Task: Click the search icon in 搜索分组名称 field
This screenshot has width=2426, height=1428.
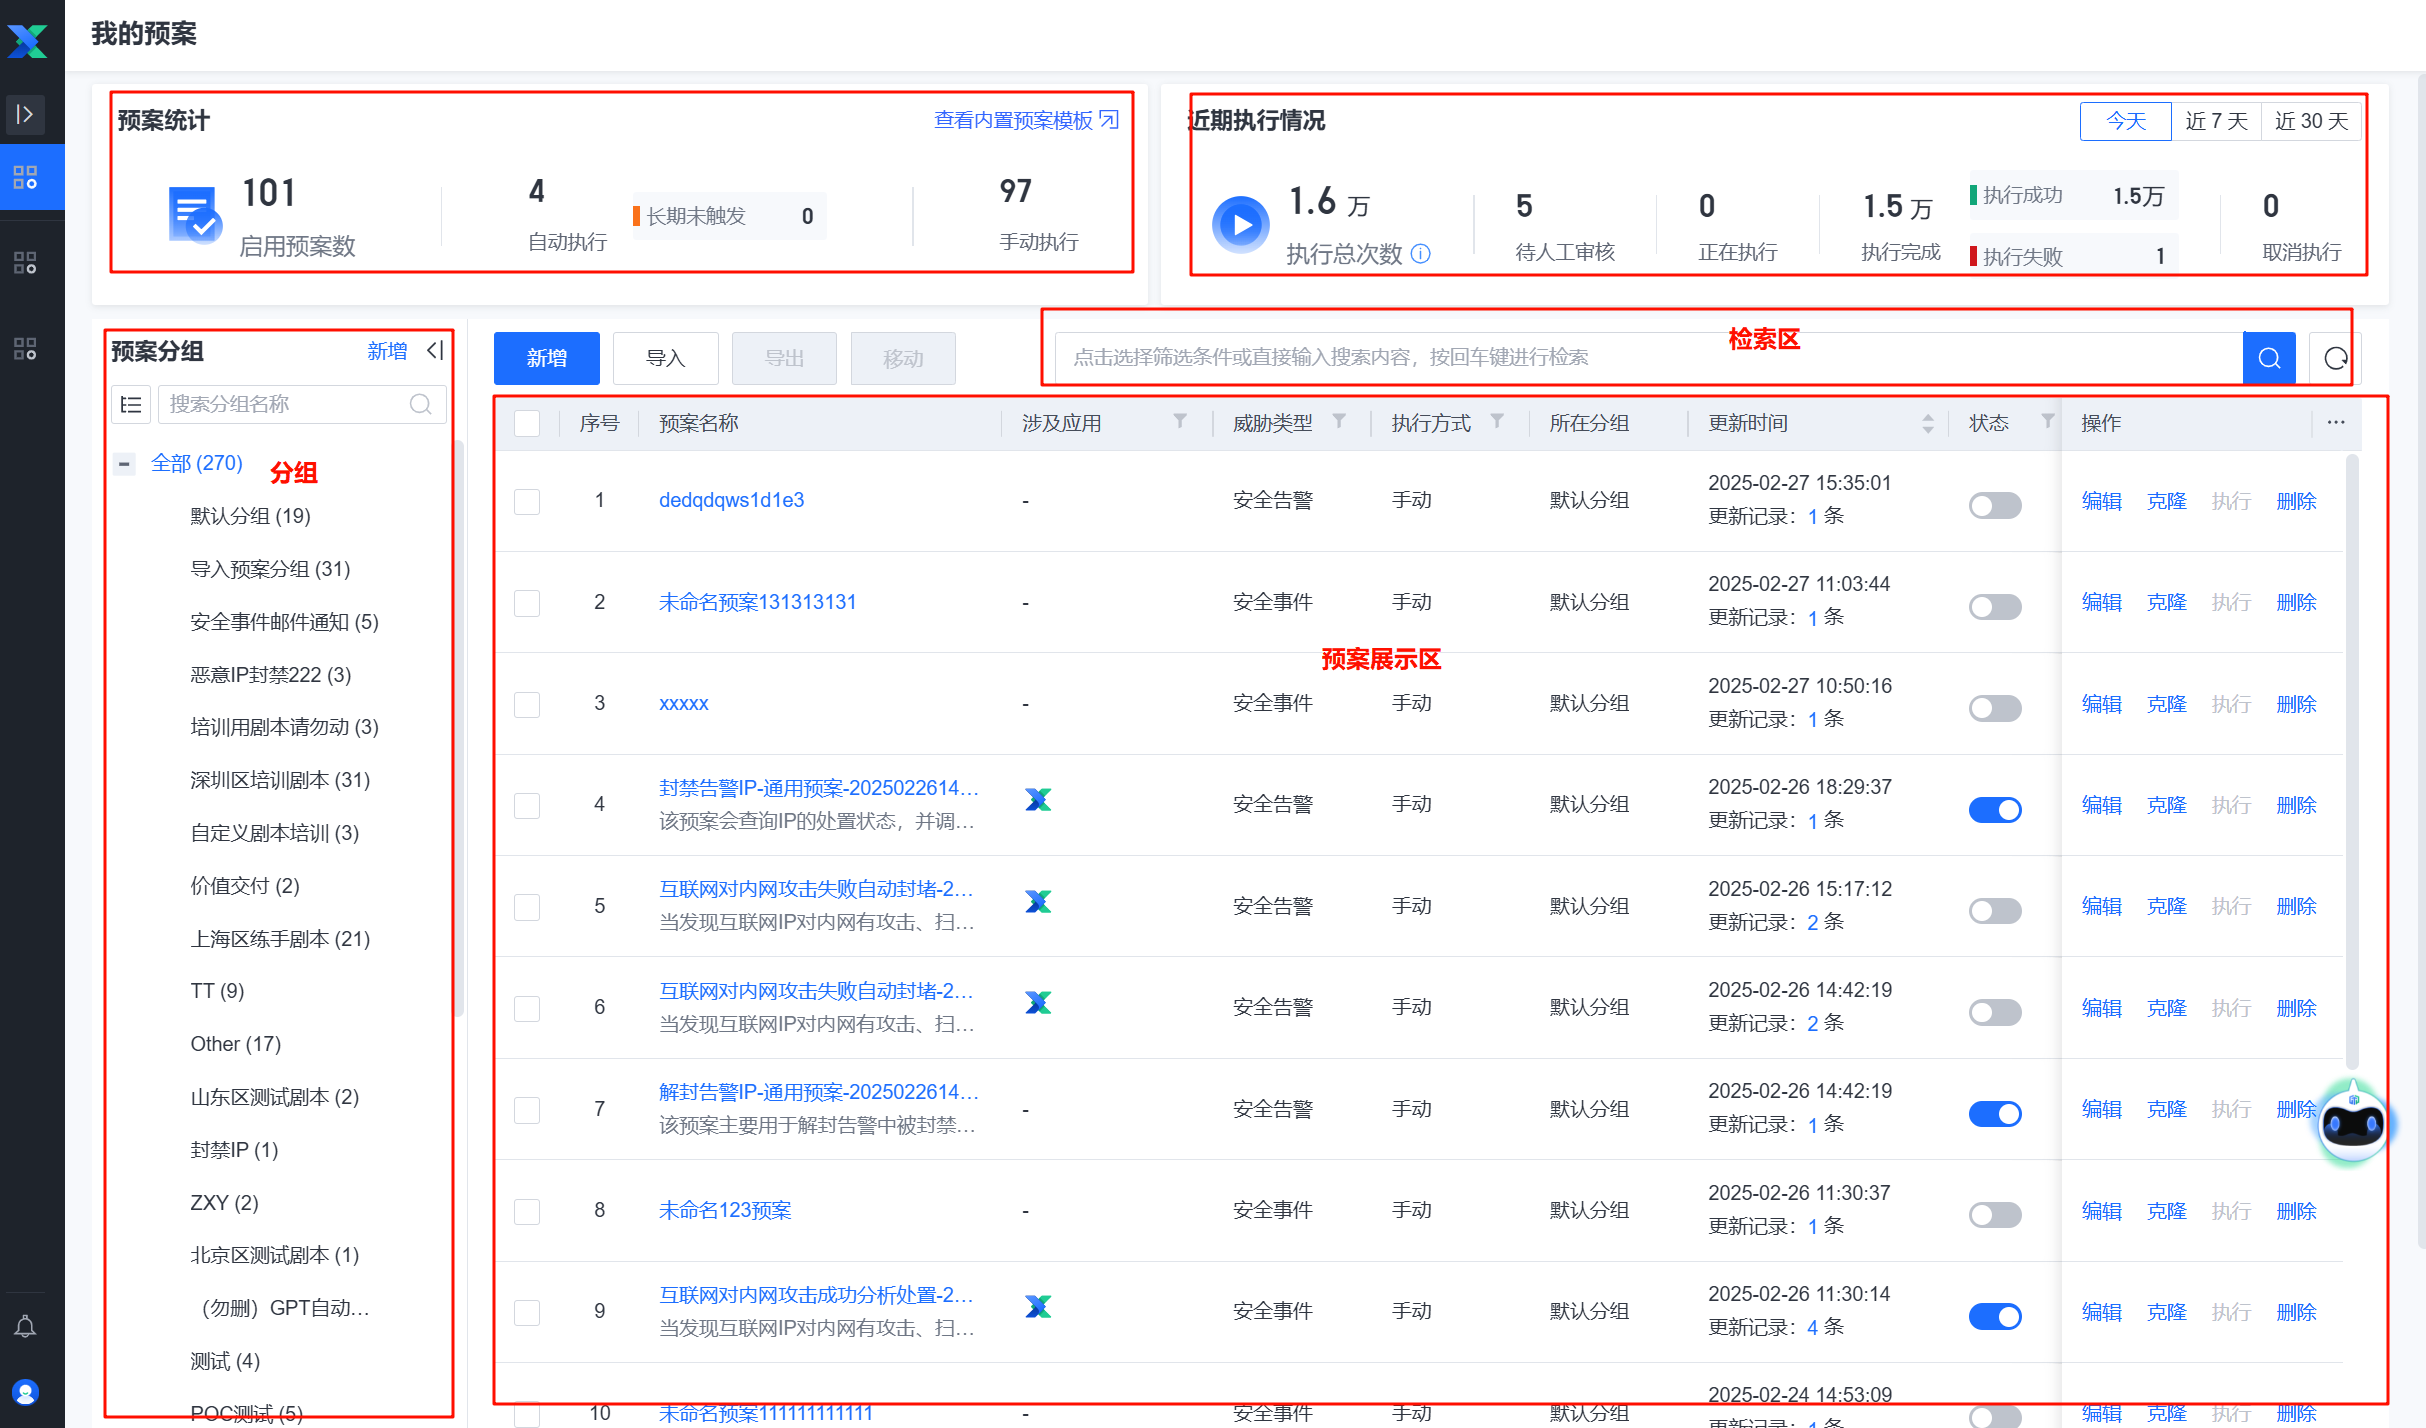Action: [x=420, y=404]
